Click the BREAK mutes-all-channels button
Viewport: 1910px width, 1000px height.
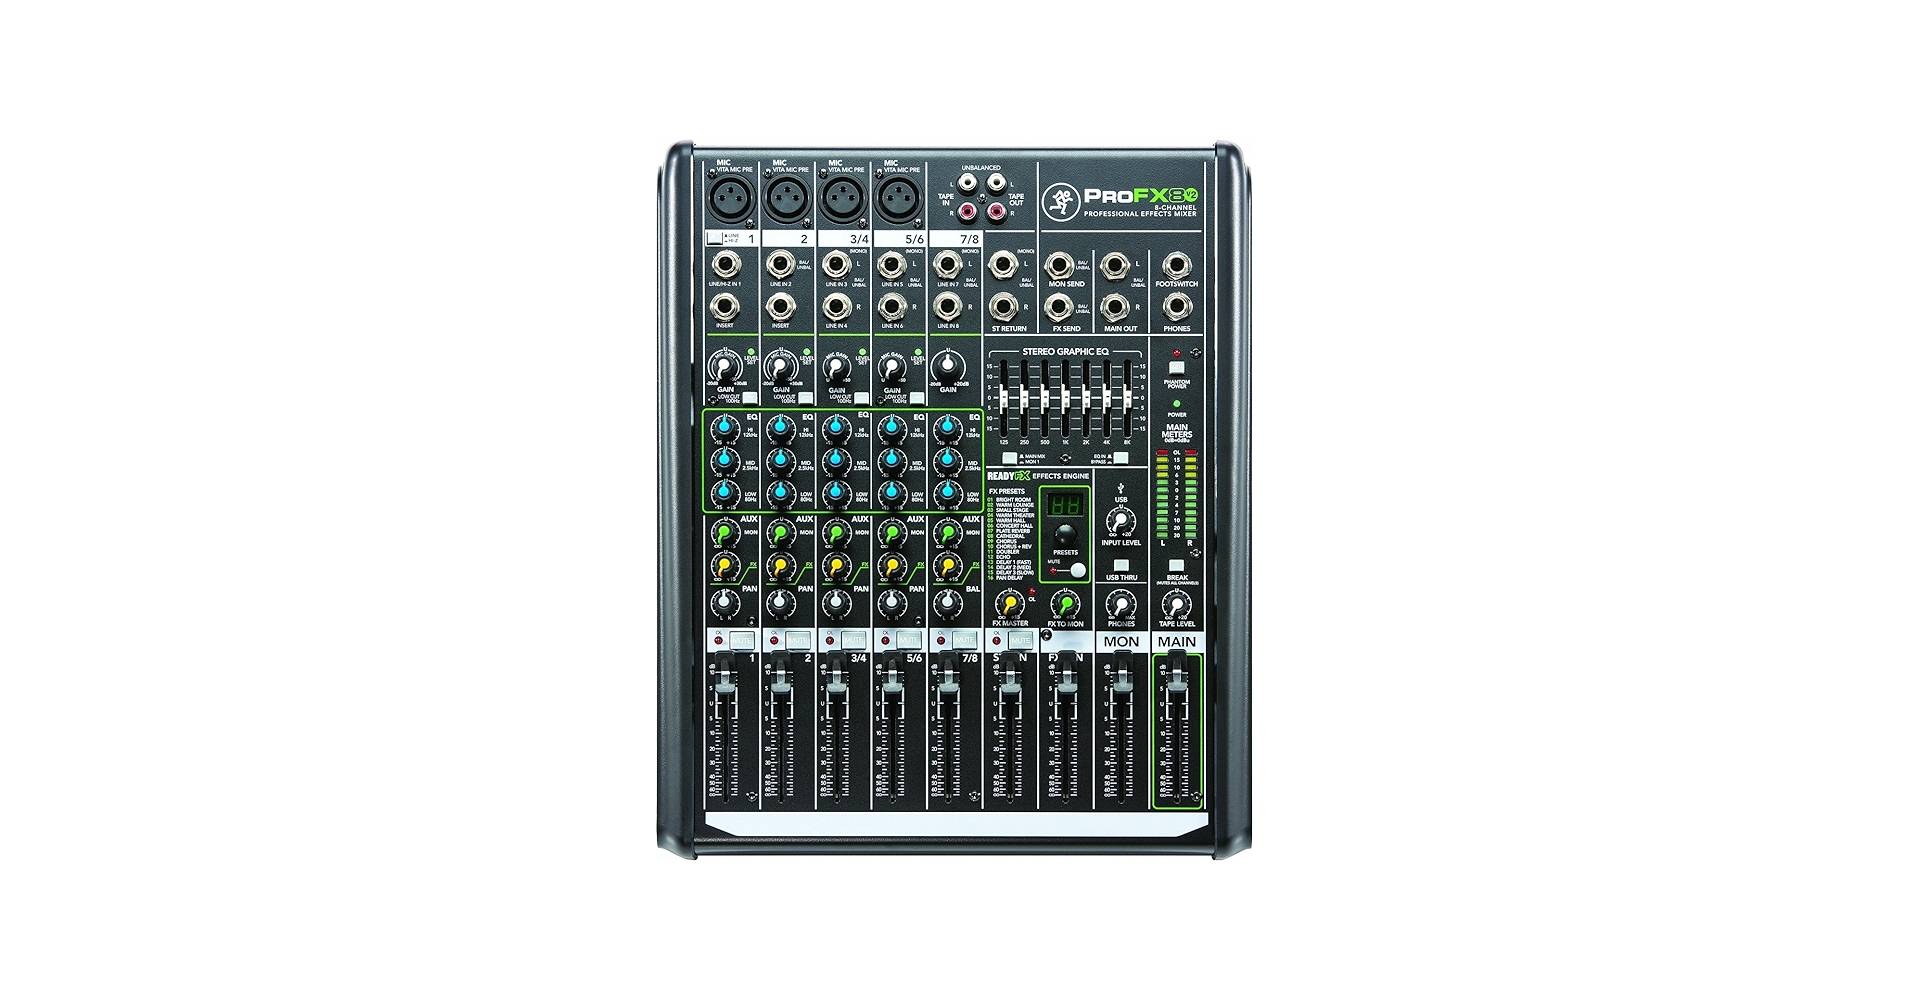[1176, 565]
